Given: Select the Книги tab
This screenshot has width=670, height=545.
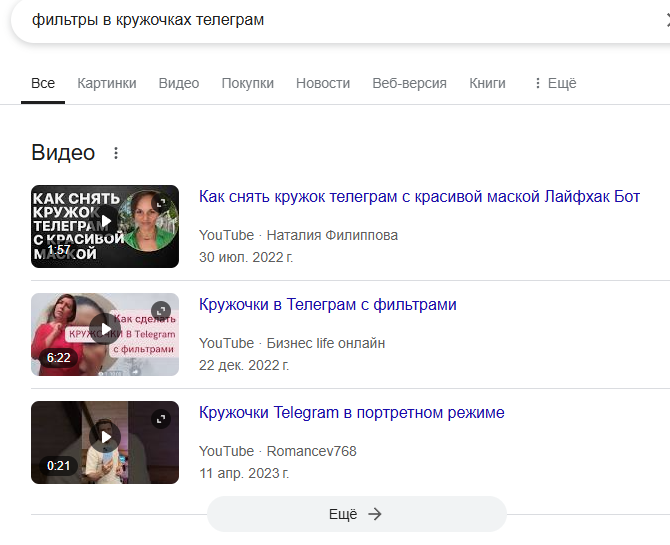Looking at the screenshot, I should [x=487, y=84].
